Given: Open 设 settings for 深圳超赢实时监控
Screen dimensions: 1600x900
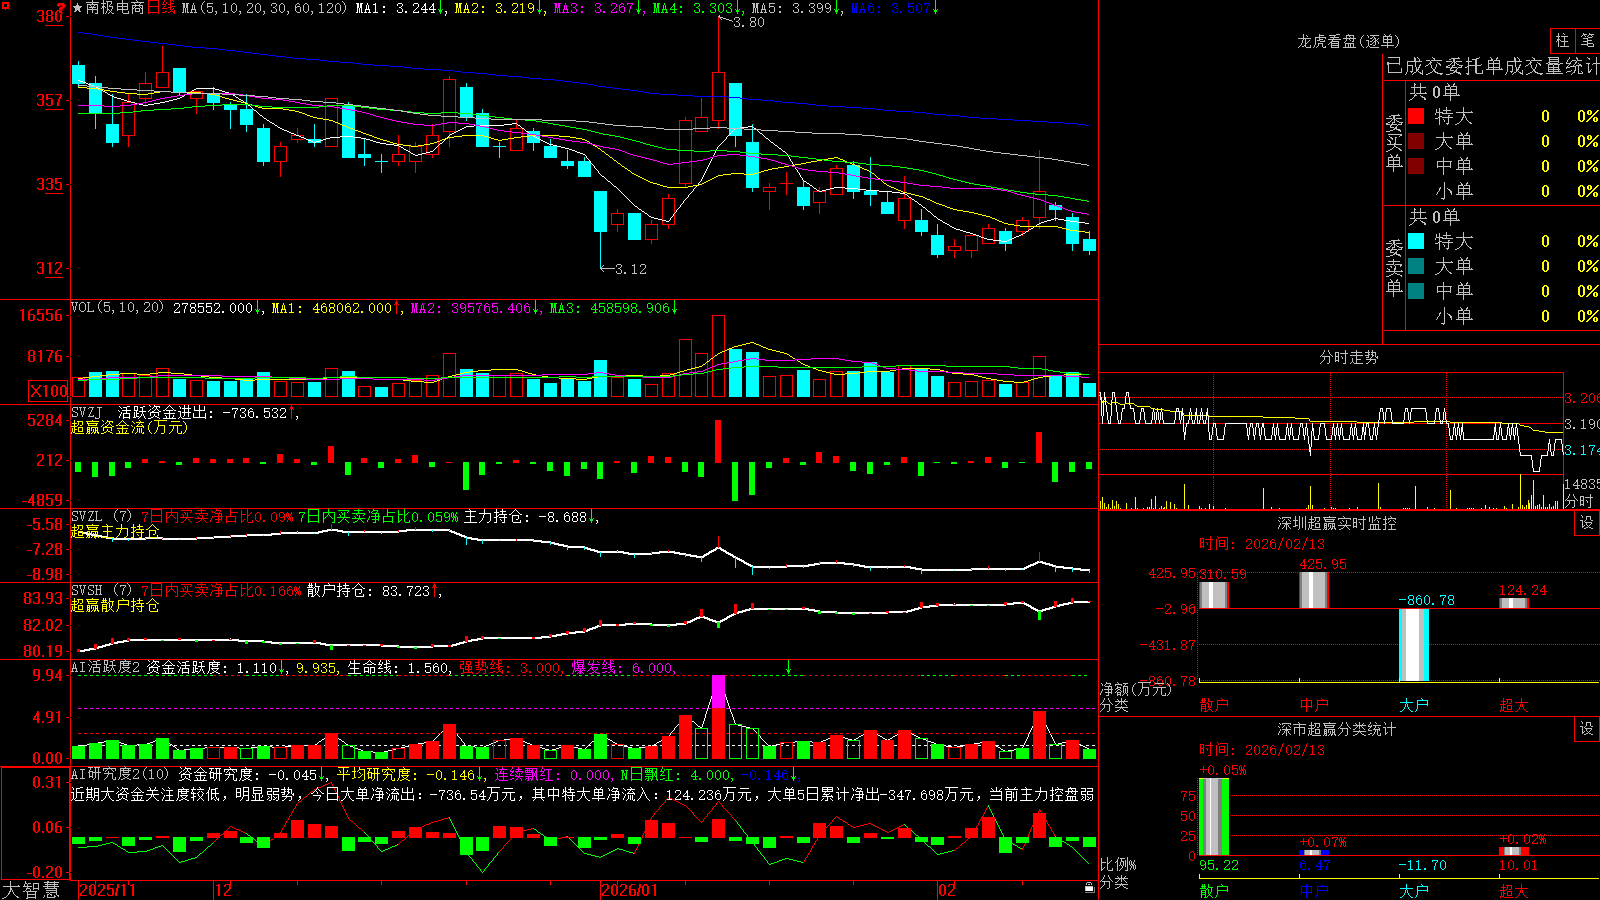Looking at the screenshot, I should [1587, 523].
